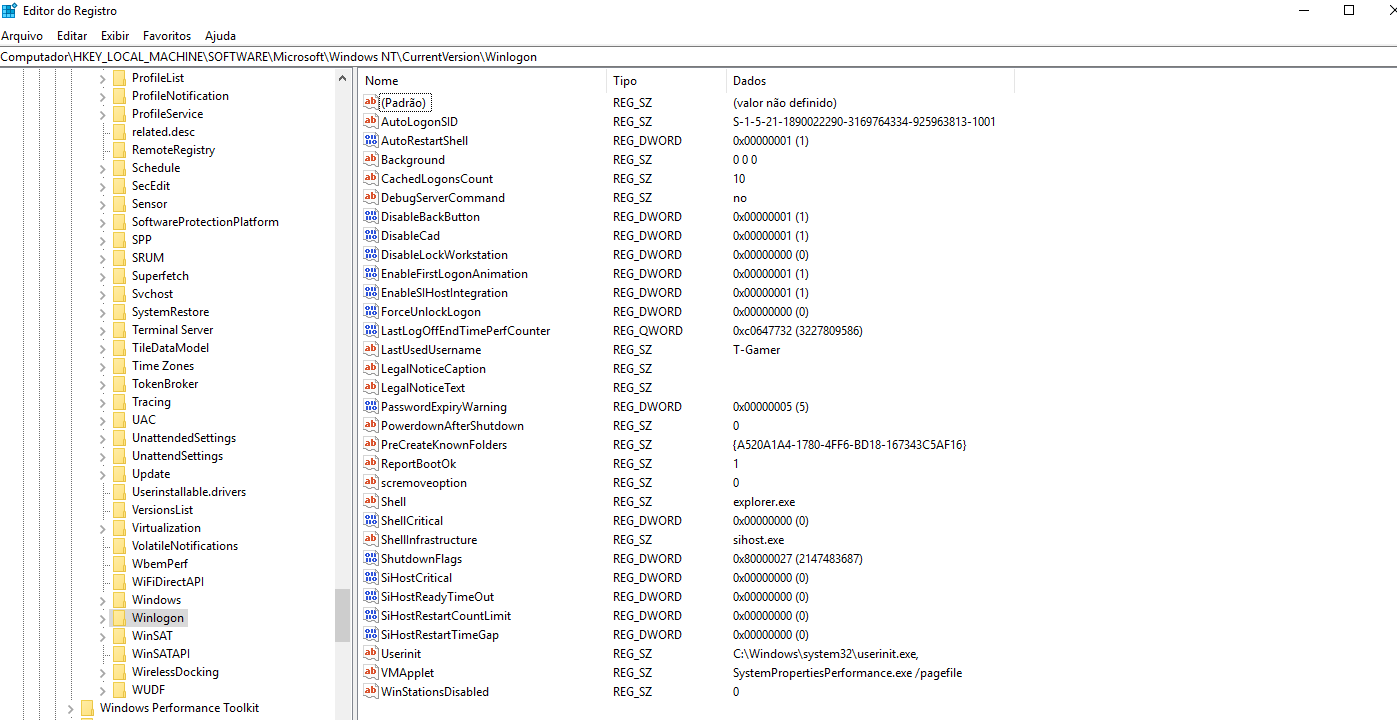The width and height of the screenshot is (1397, 720).
Task: Select the LegalNoticeCaption value name
Action: [433, 368]
